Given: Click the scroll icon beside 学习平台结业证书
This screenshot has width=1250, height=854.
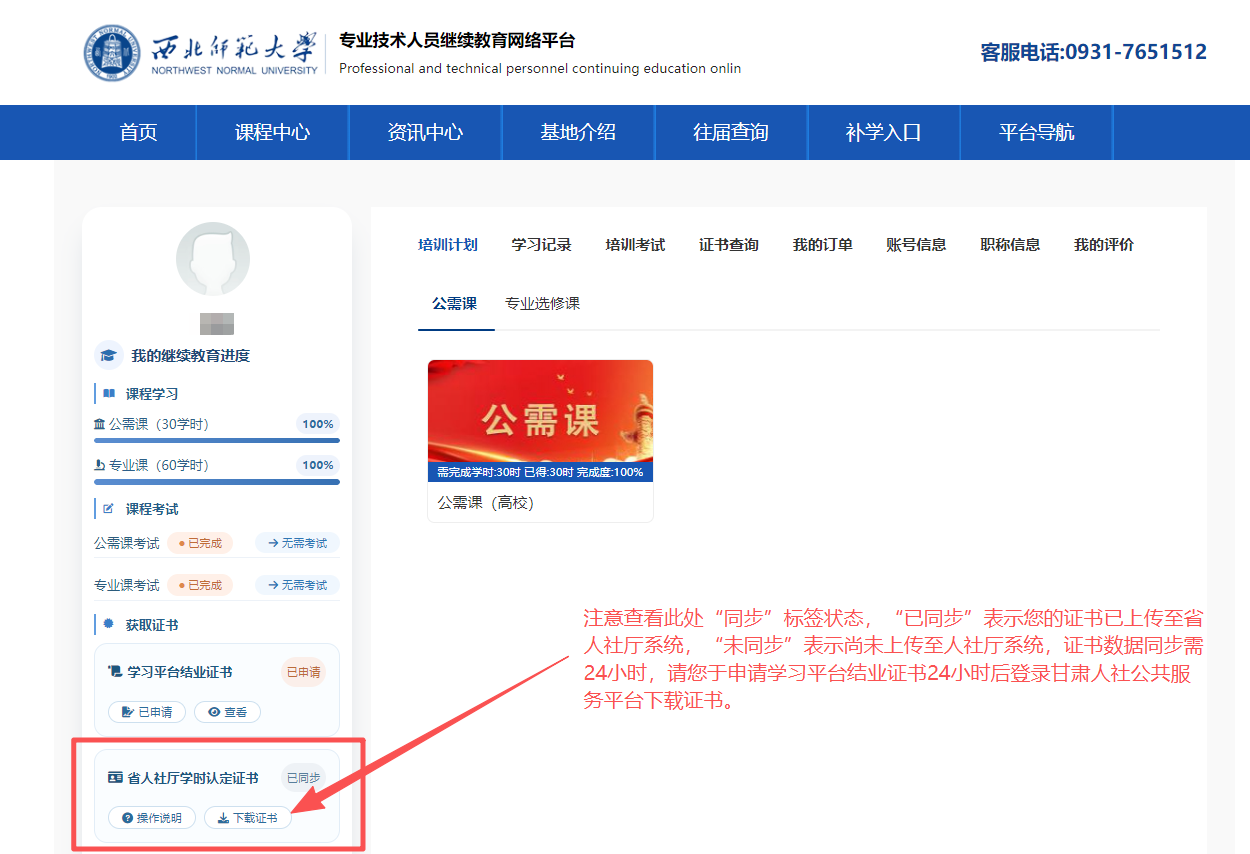Looking at the screenshot, I should pos(115,671).
